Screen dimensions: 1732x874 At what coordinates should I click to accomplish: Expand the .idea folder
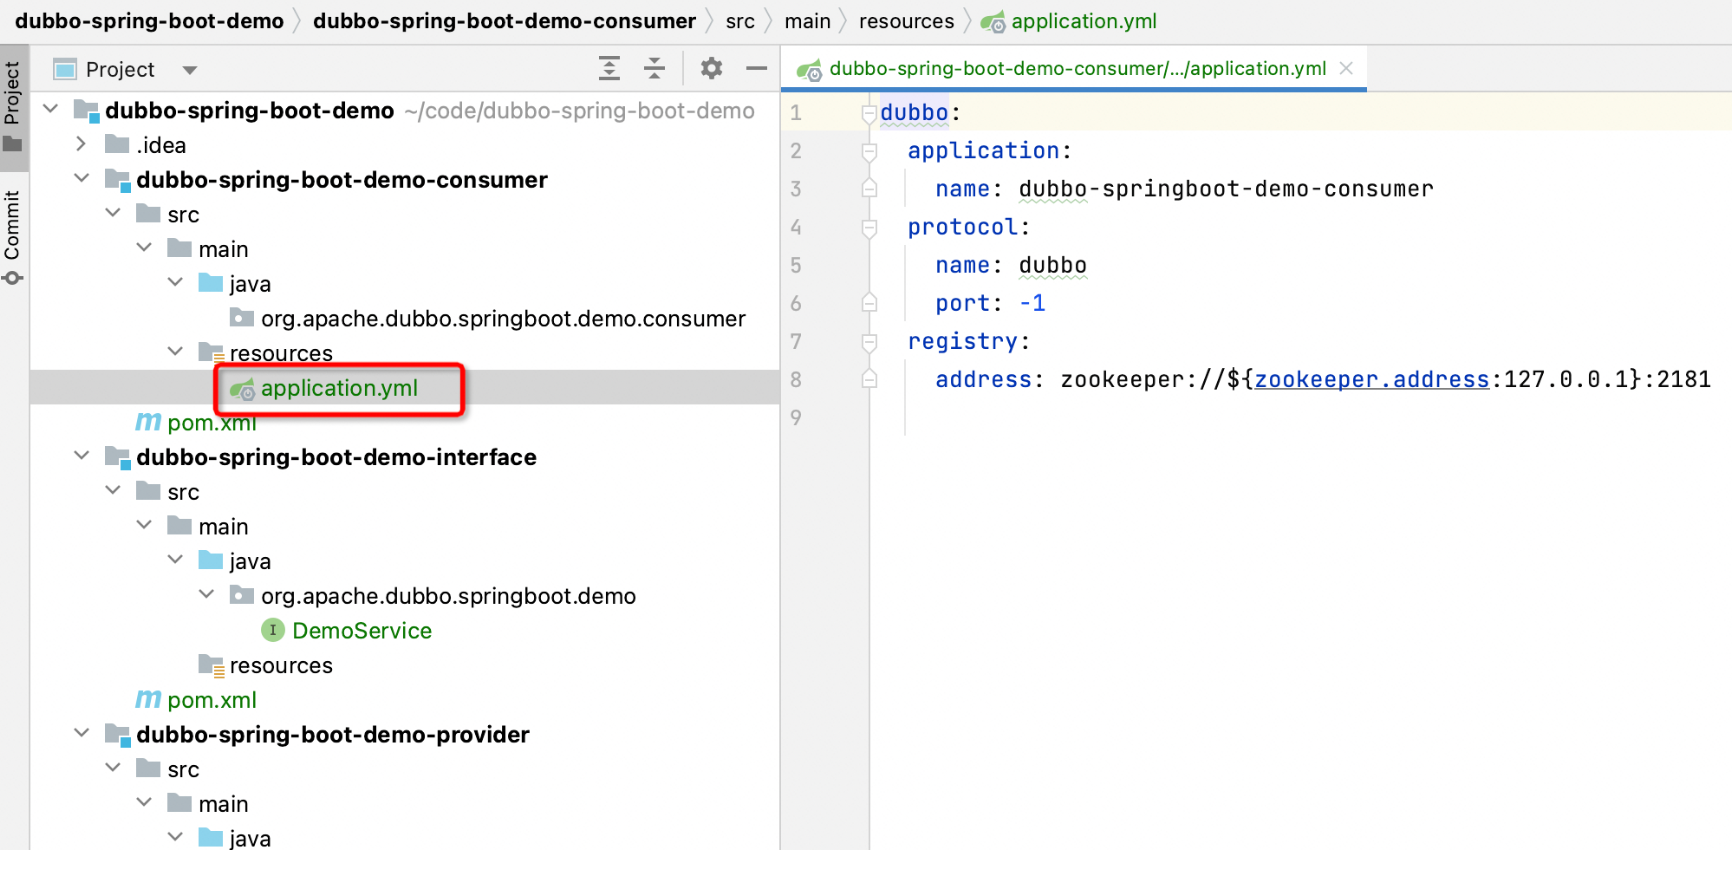pyautogui.click(x=82, y=145)
